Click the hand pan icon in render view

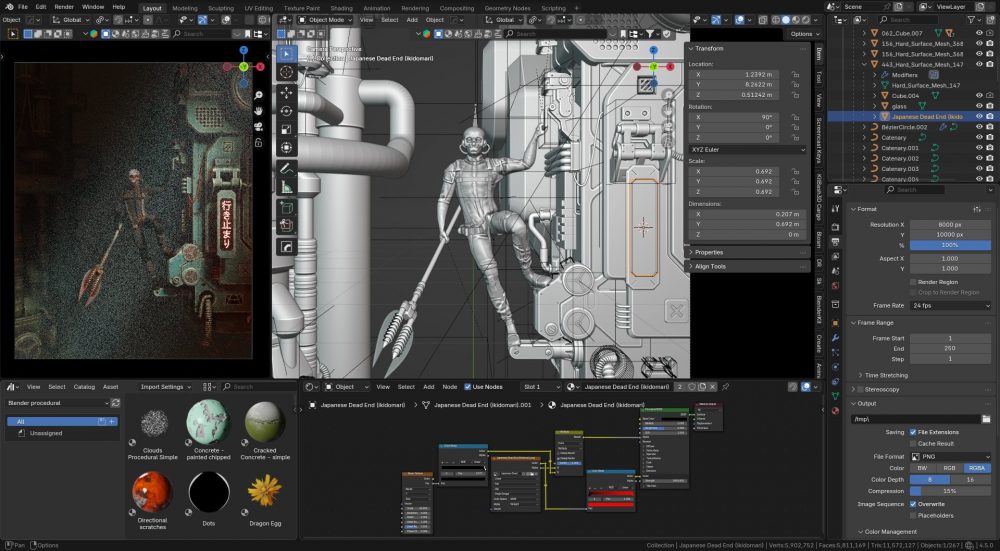(259, 110)
